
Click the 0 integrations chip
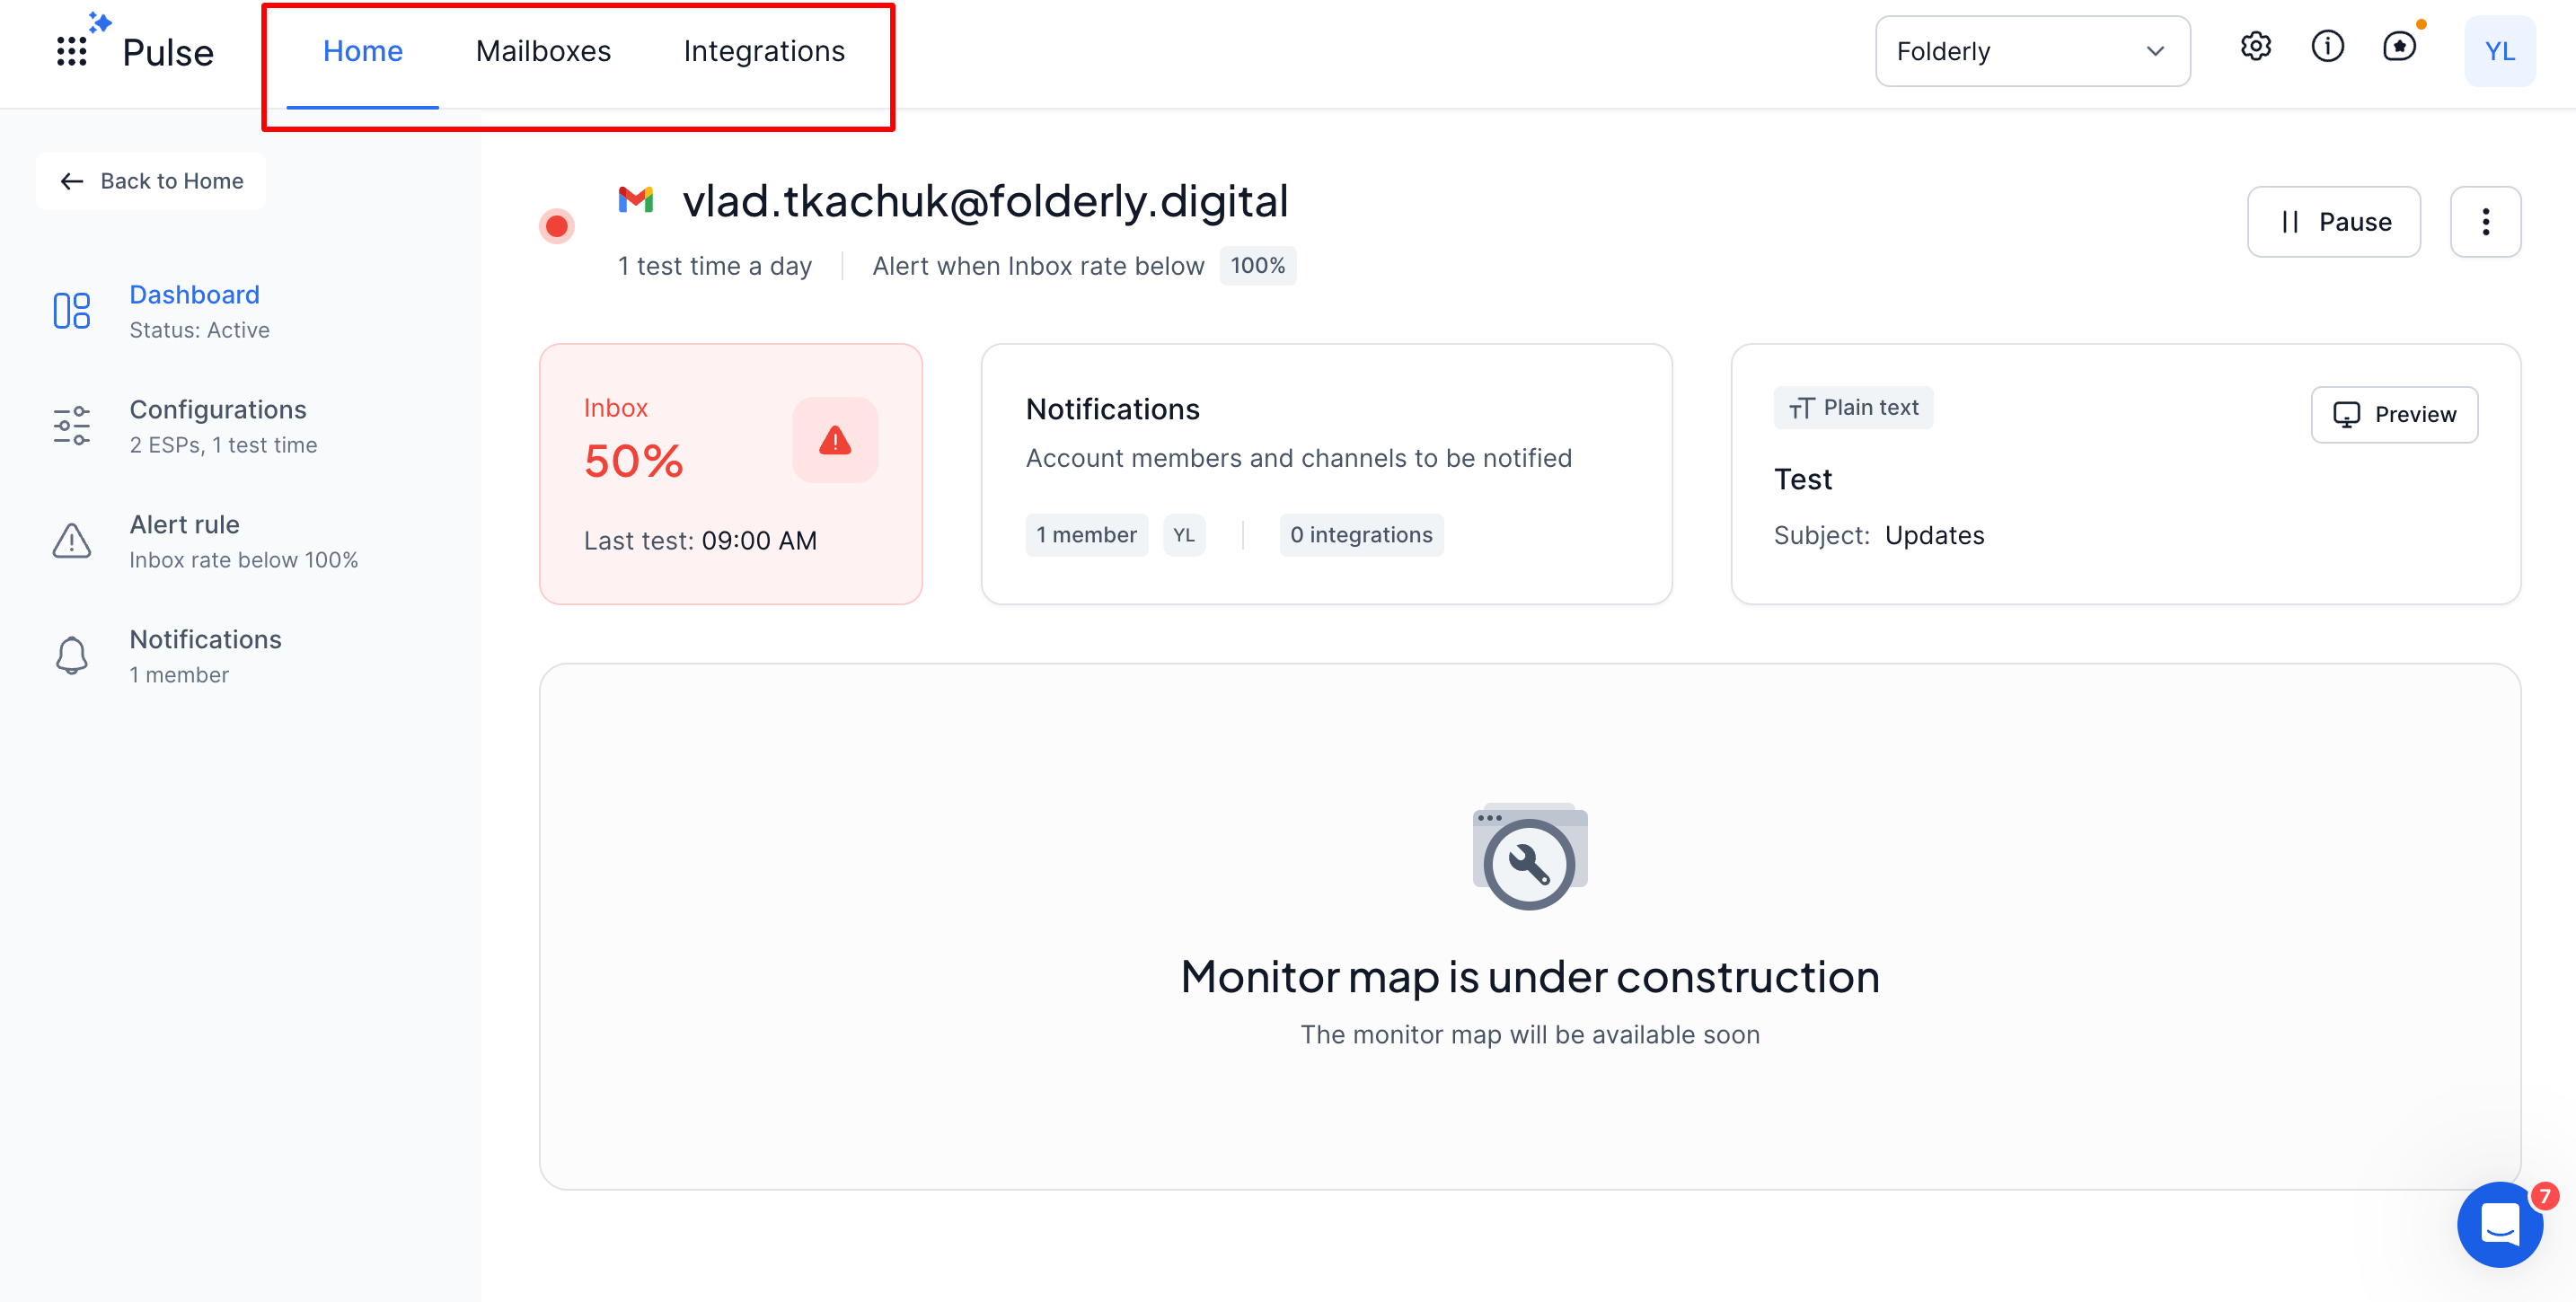pos(1360,535)
